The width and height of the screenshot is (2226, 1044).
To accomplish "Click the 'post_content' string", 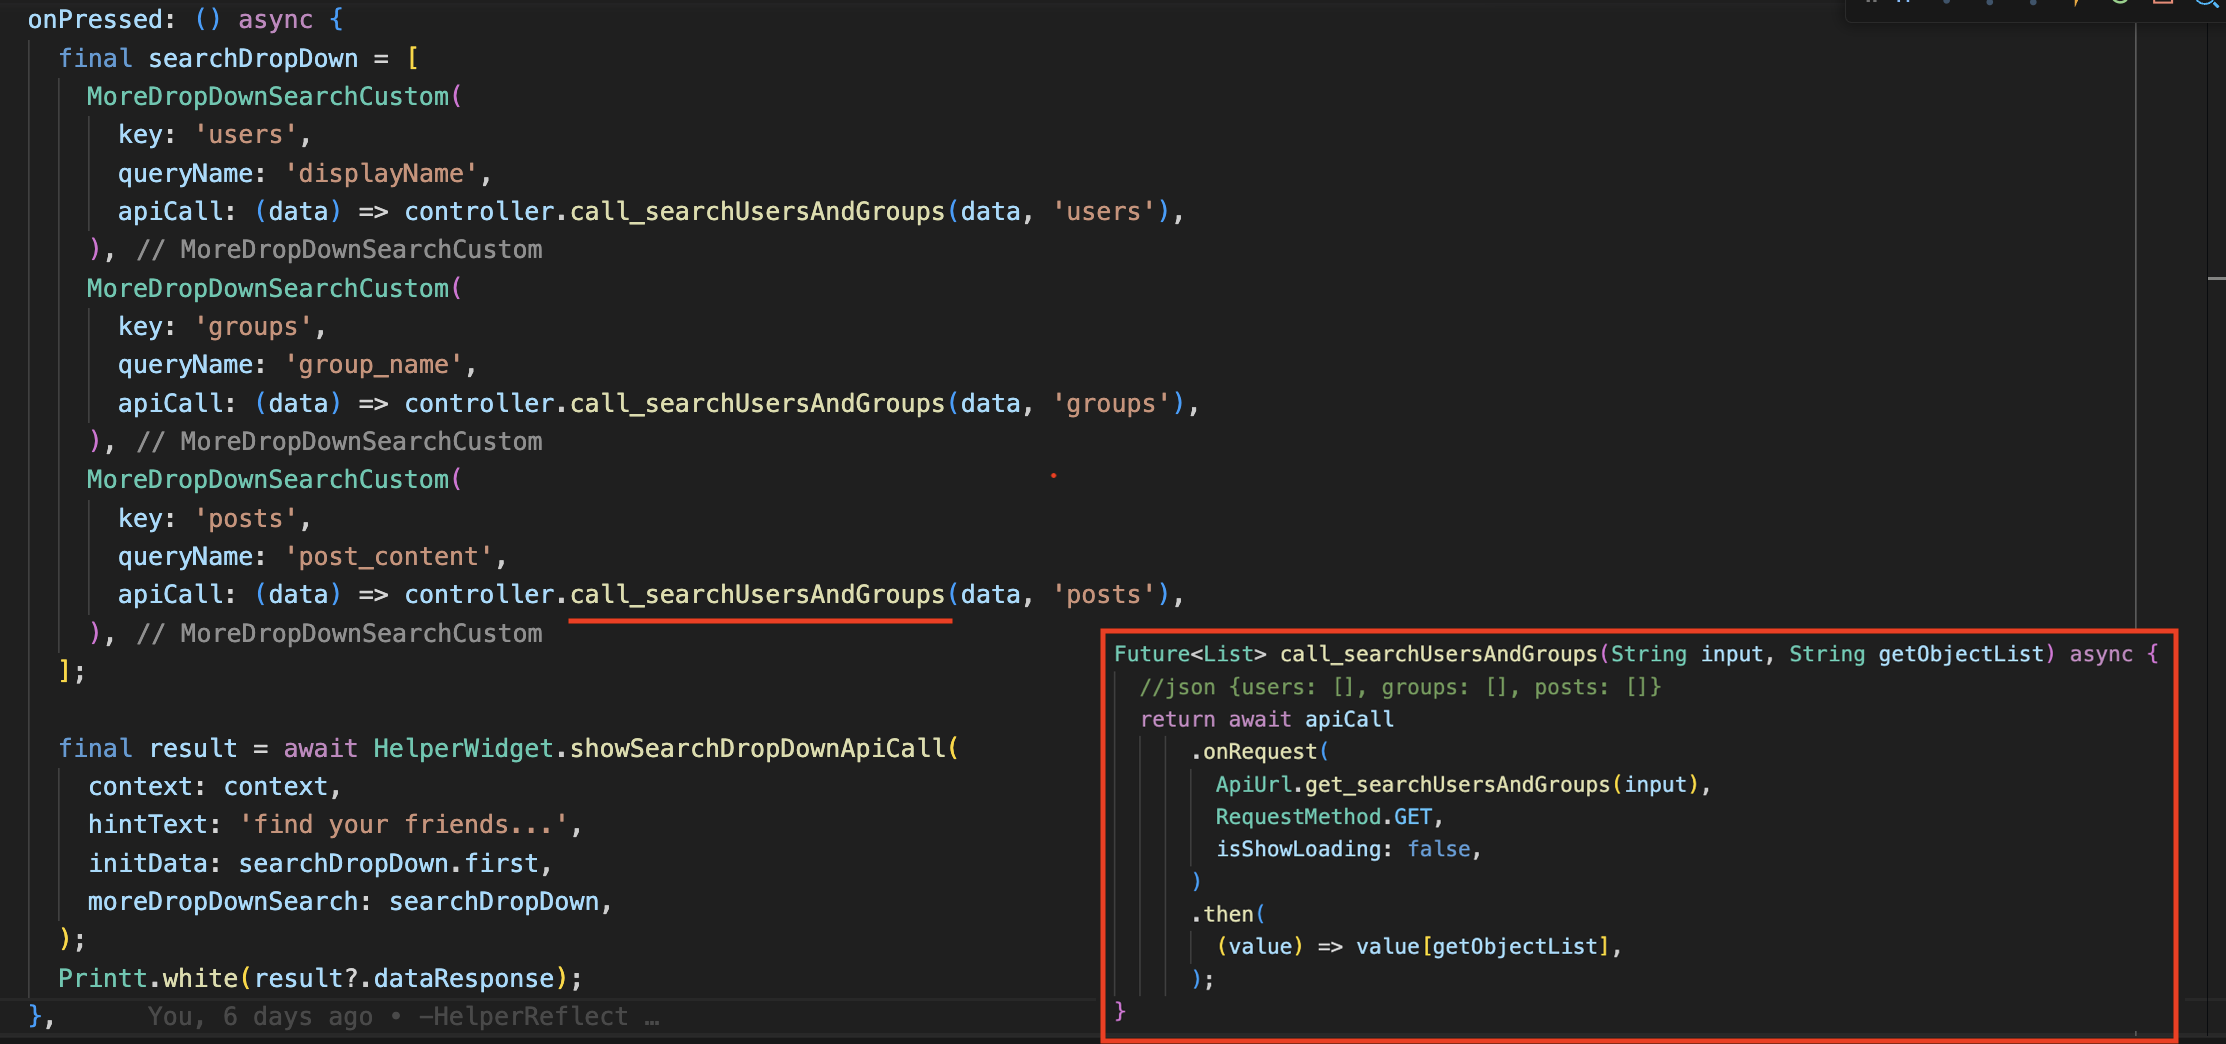I will click(x=389, y=556).
